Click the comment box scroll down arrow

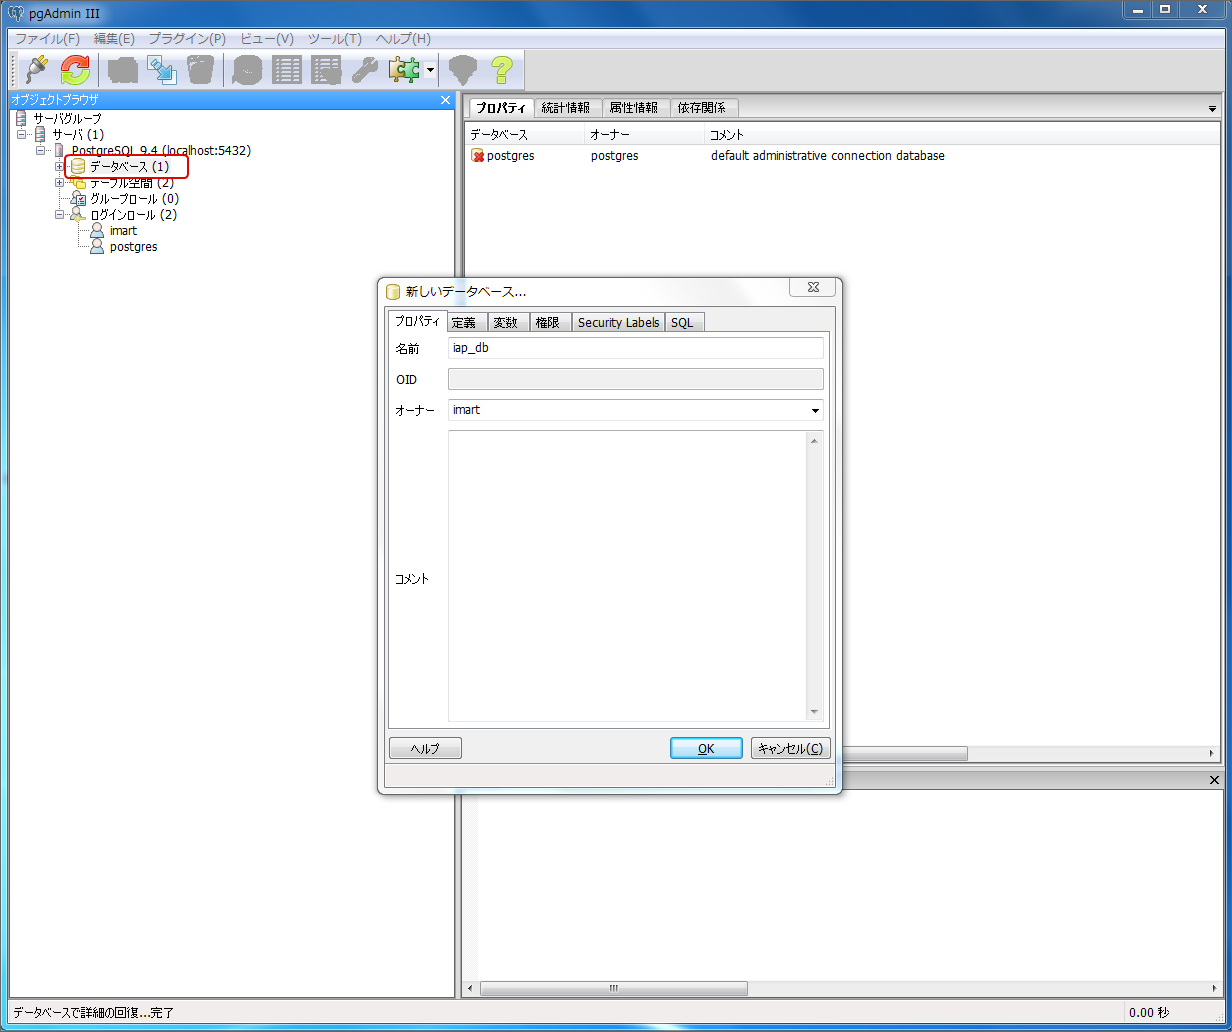[x=814, y=711]
